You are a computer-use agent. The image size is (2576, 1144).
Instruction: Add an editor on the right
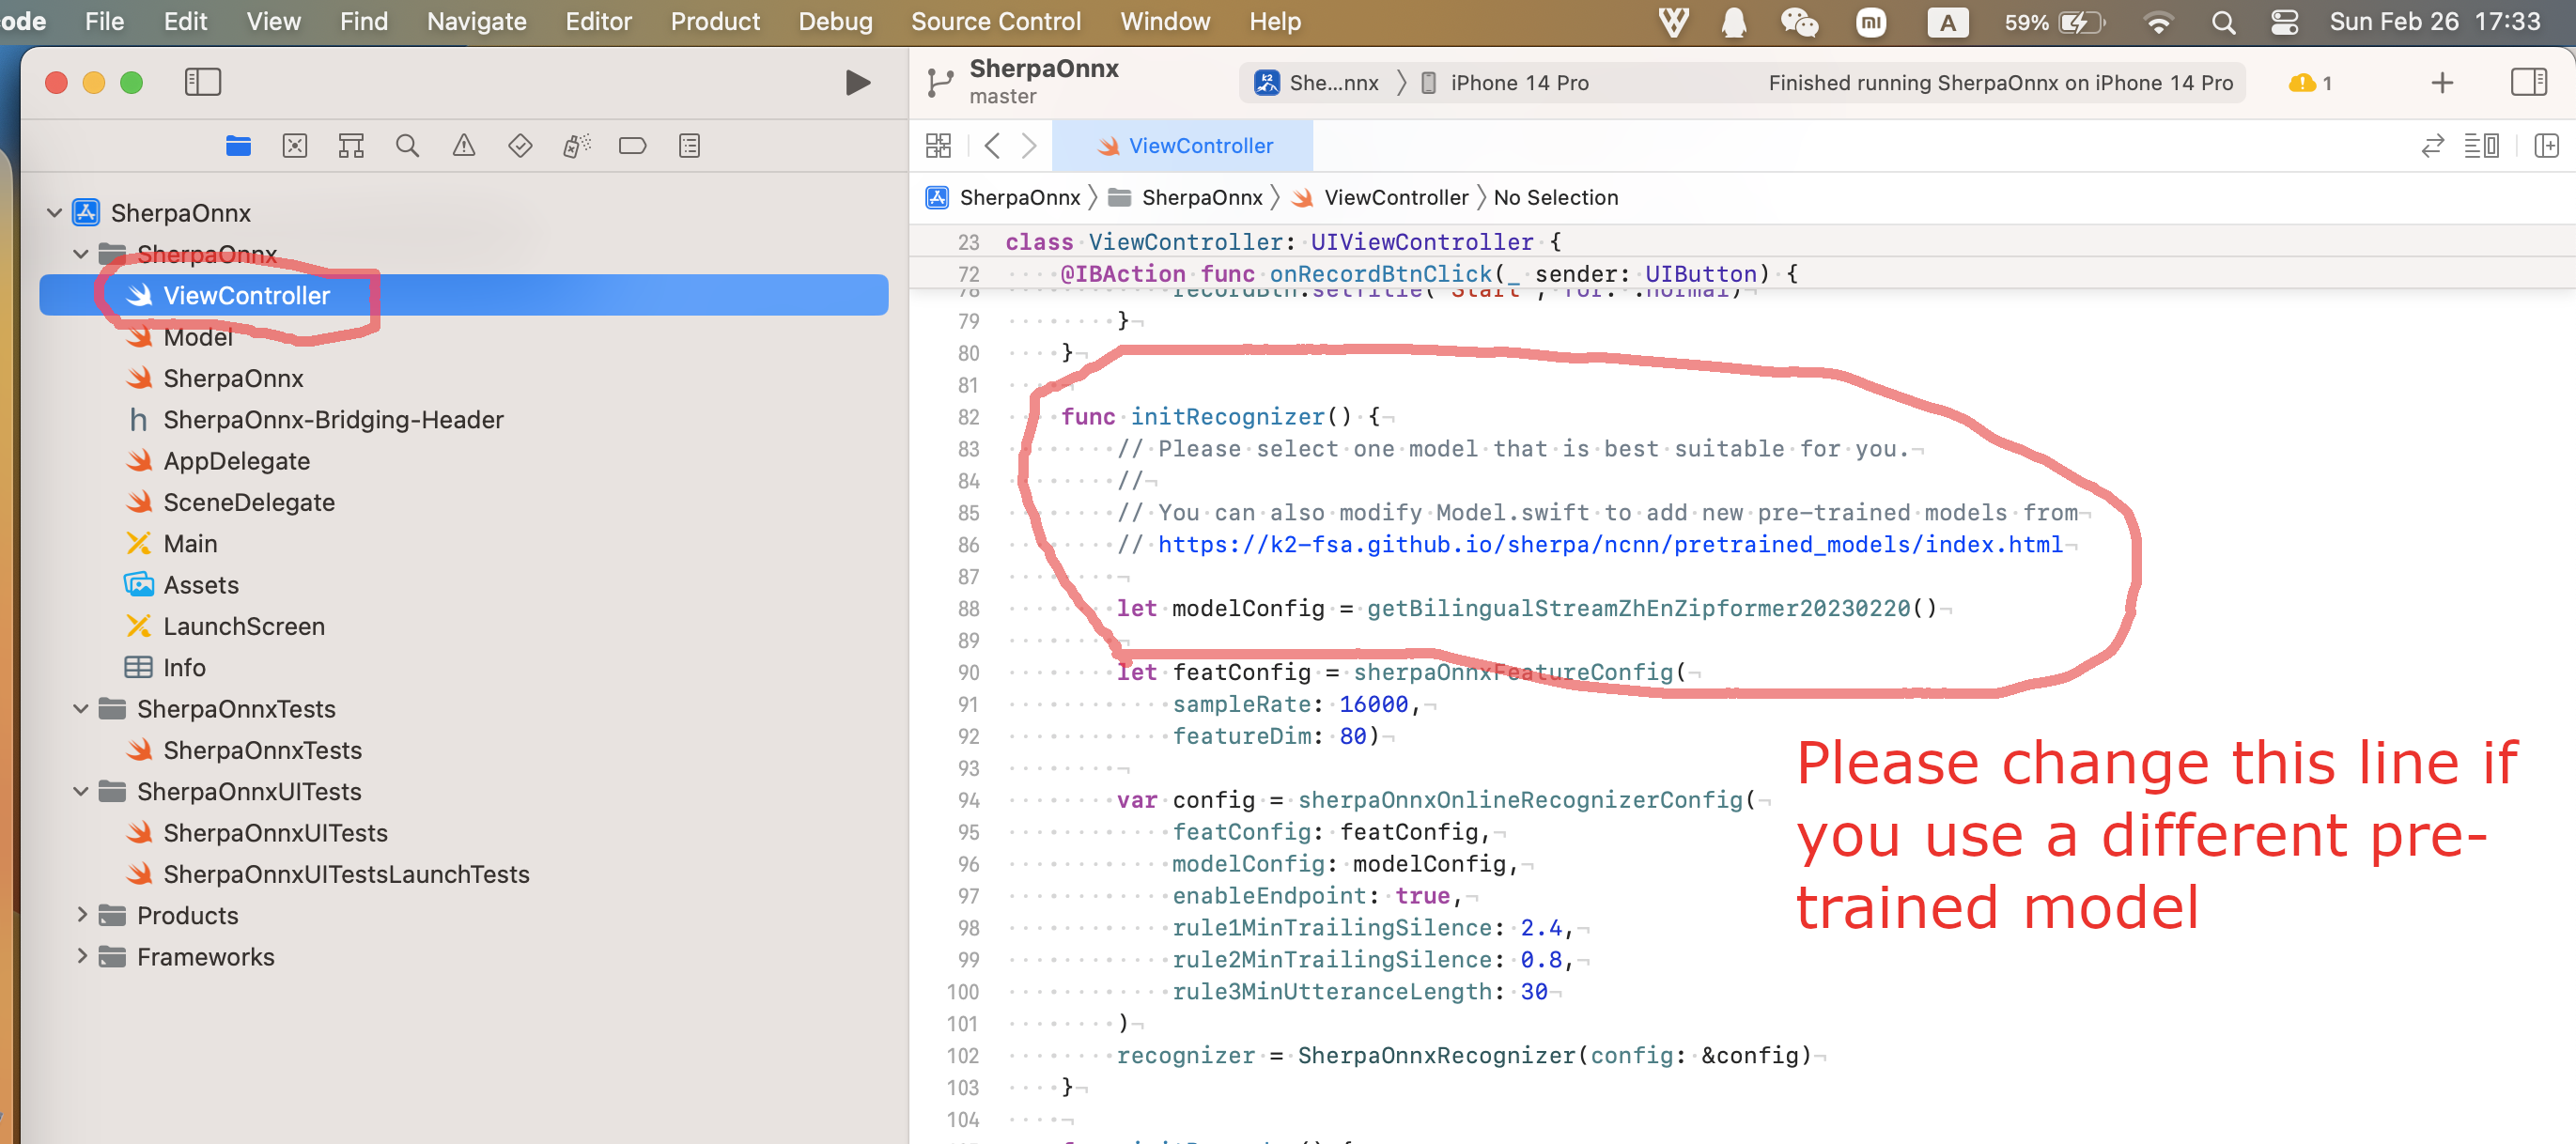pos(2546,146)
